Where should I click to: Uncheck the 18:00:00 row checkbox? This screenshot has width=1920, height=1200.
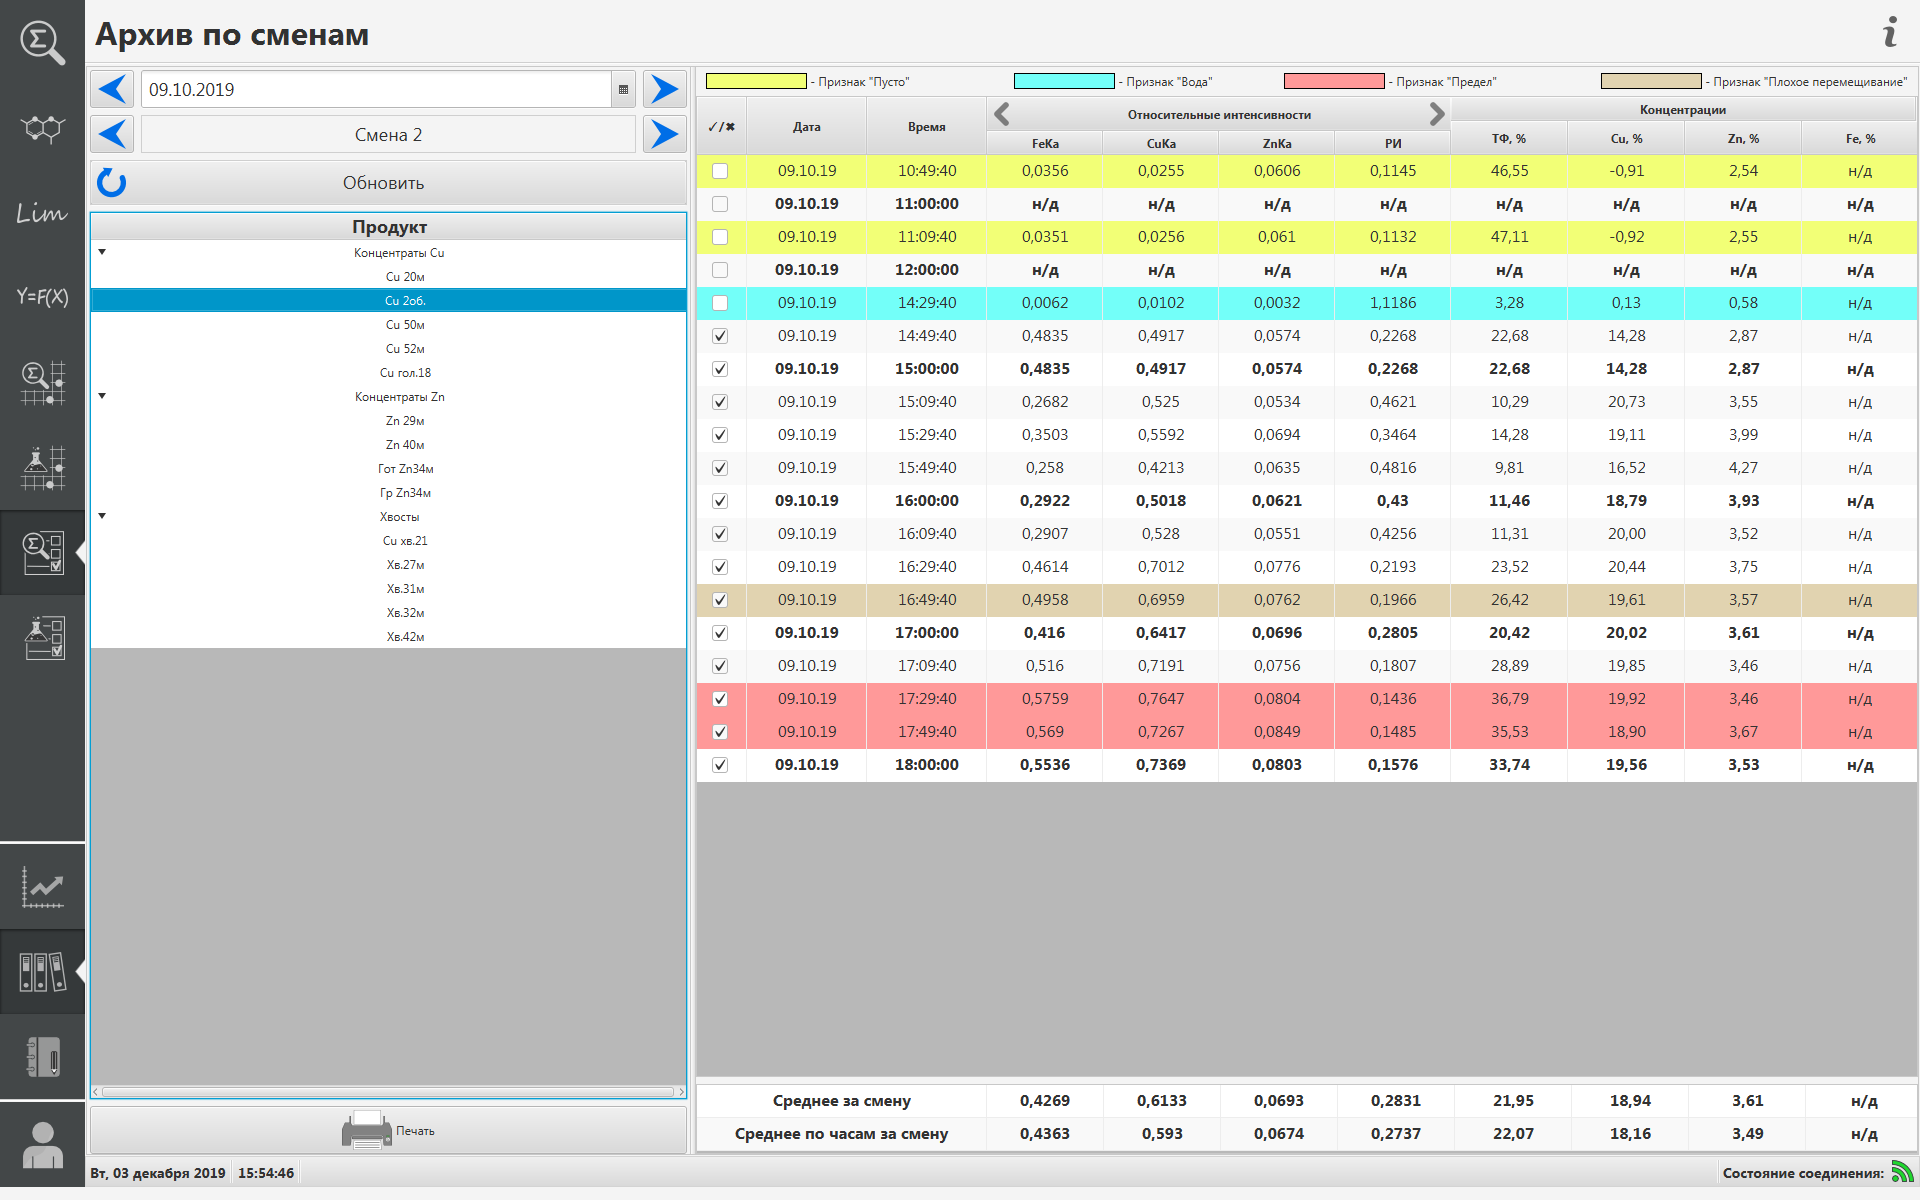pyautogui.click(x=720, y=765)
